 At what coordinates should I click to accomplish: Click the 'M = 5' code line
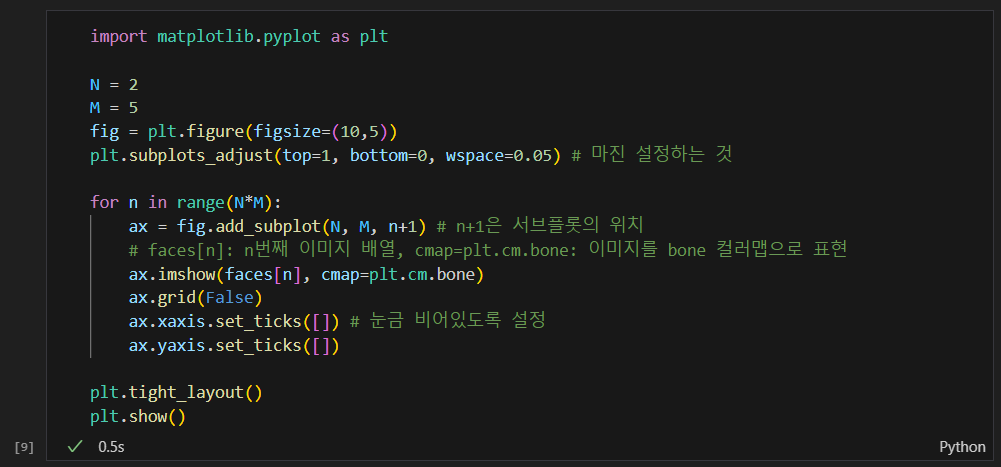tap(114, 108)
